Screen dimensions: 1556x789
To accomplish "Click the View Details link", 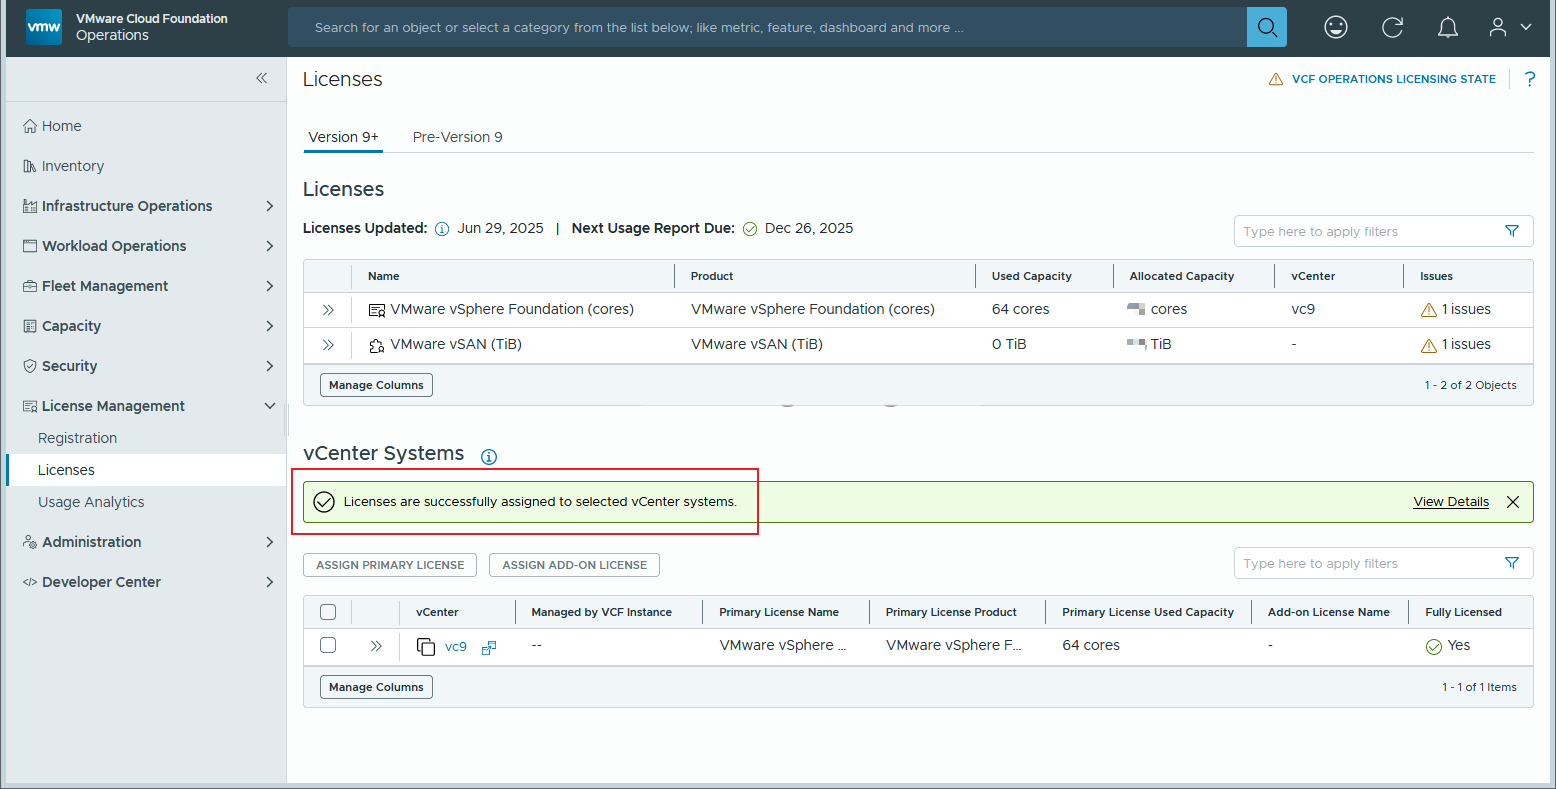I will [1450, 502].
